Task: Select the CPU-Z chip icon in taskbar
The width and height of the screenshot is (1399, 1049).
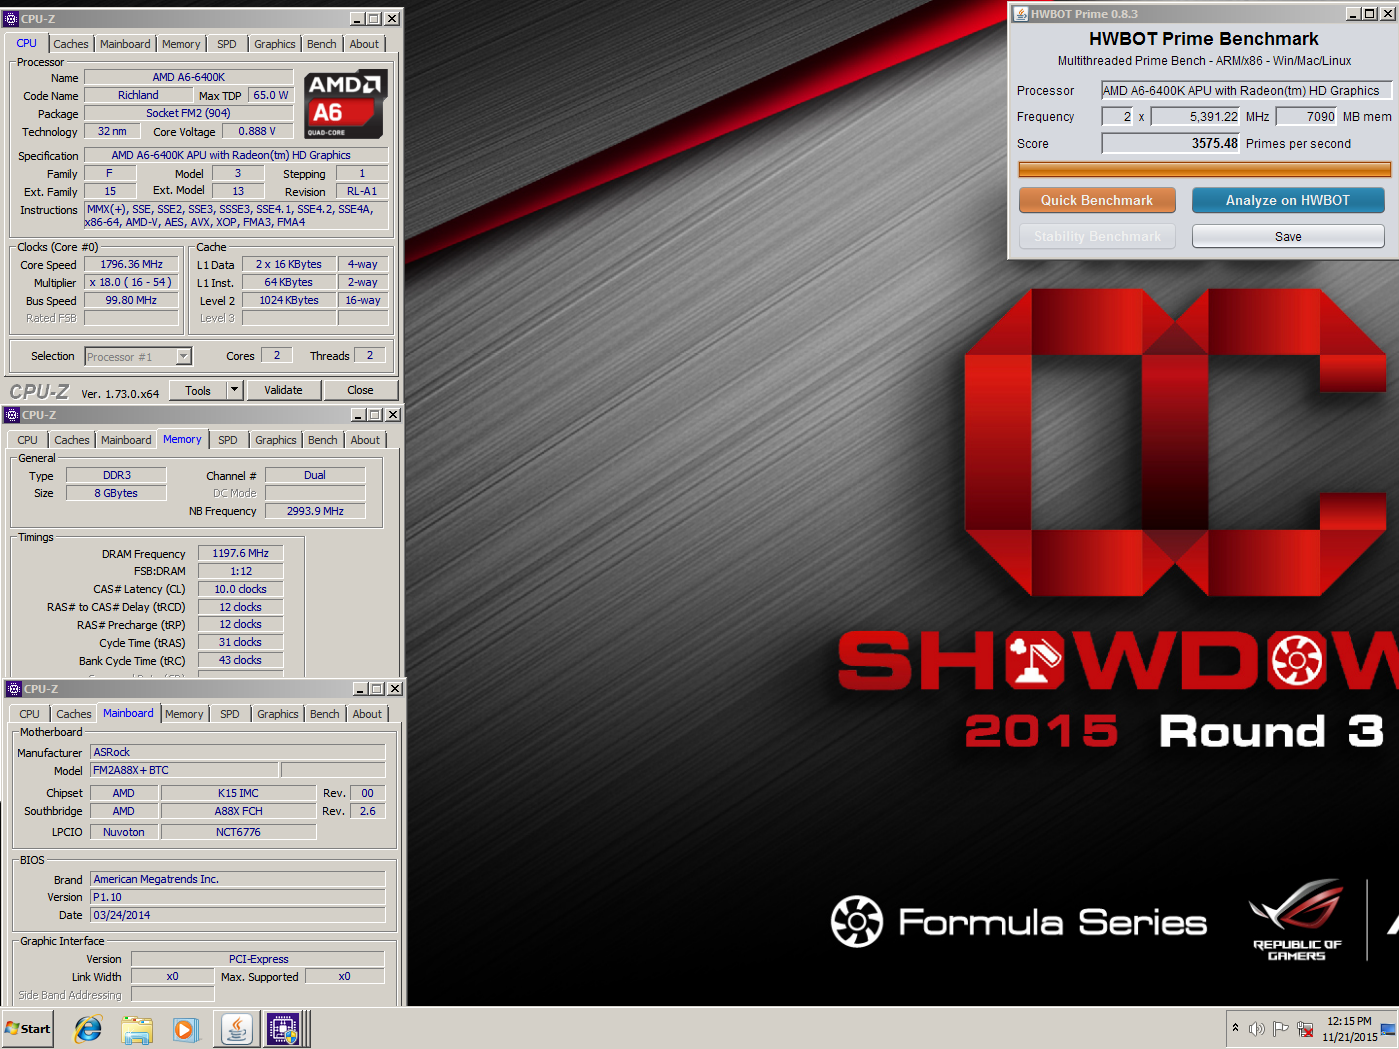Action: [283, 1028]
